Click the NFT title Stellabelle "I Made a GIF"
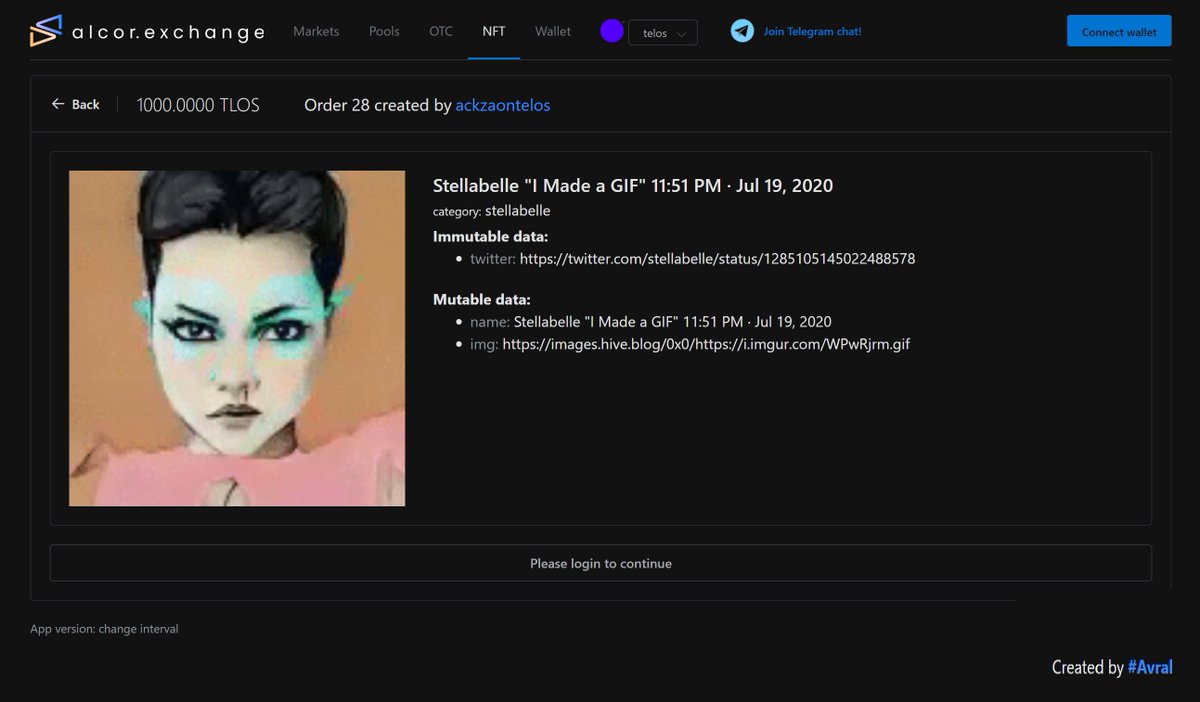The height and width of the screenshot is (702, 1200). pos(633,185)
